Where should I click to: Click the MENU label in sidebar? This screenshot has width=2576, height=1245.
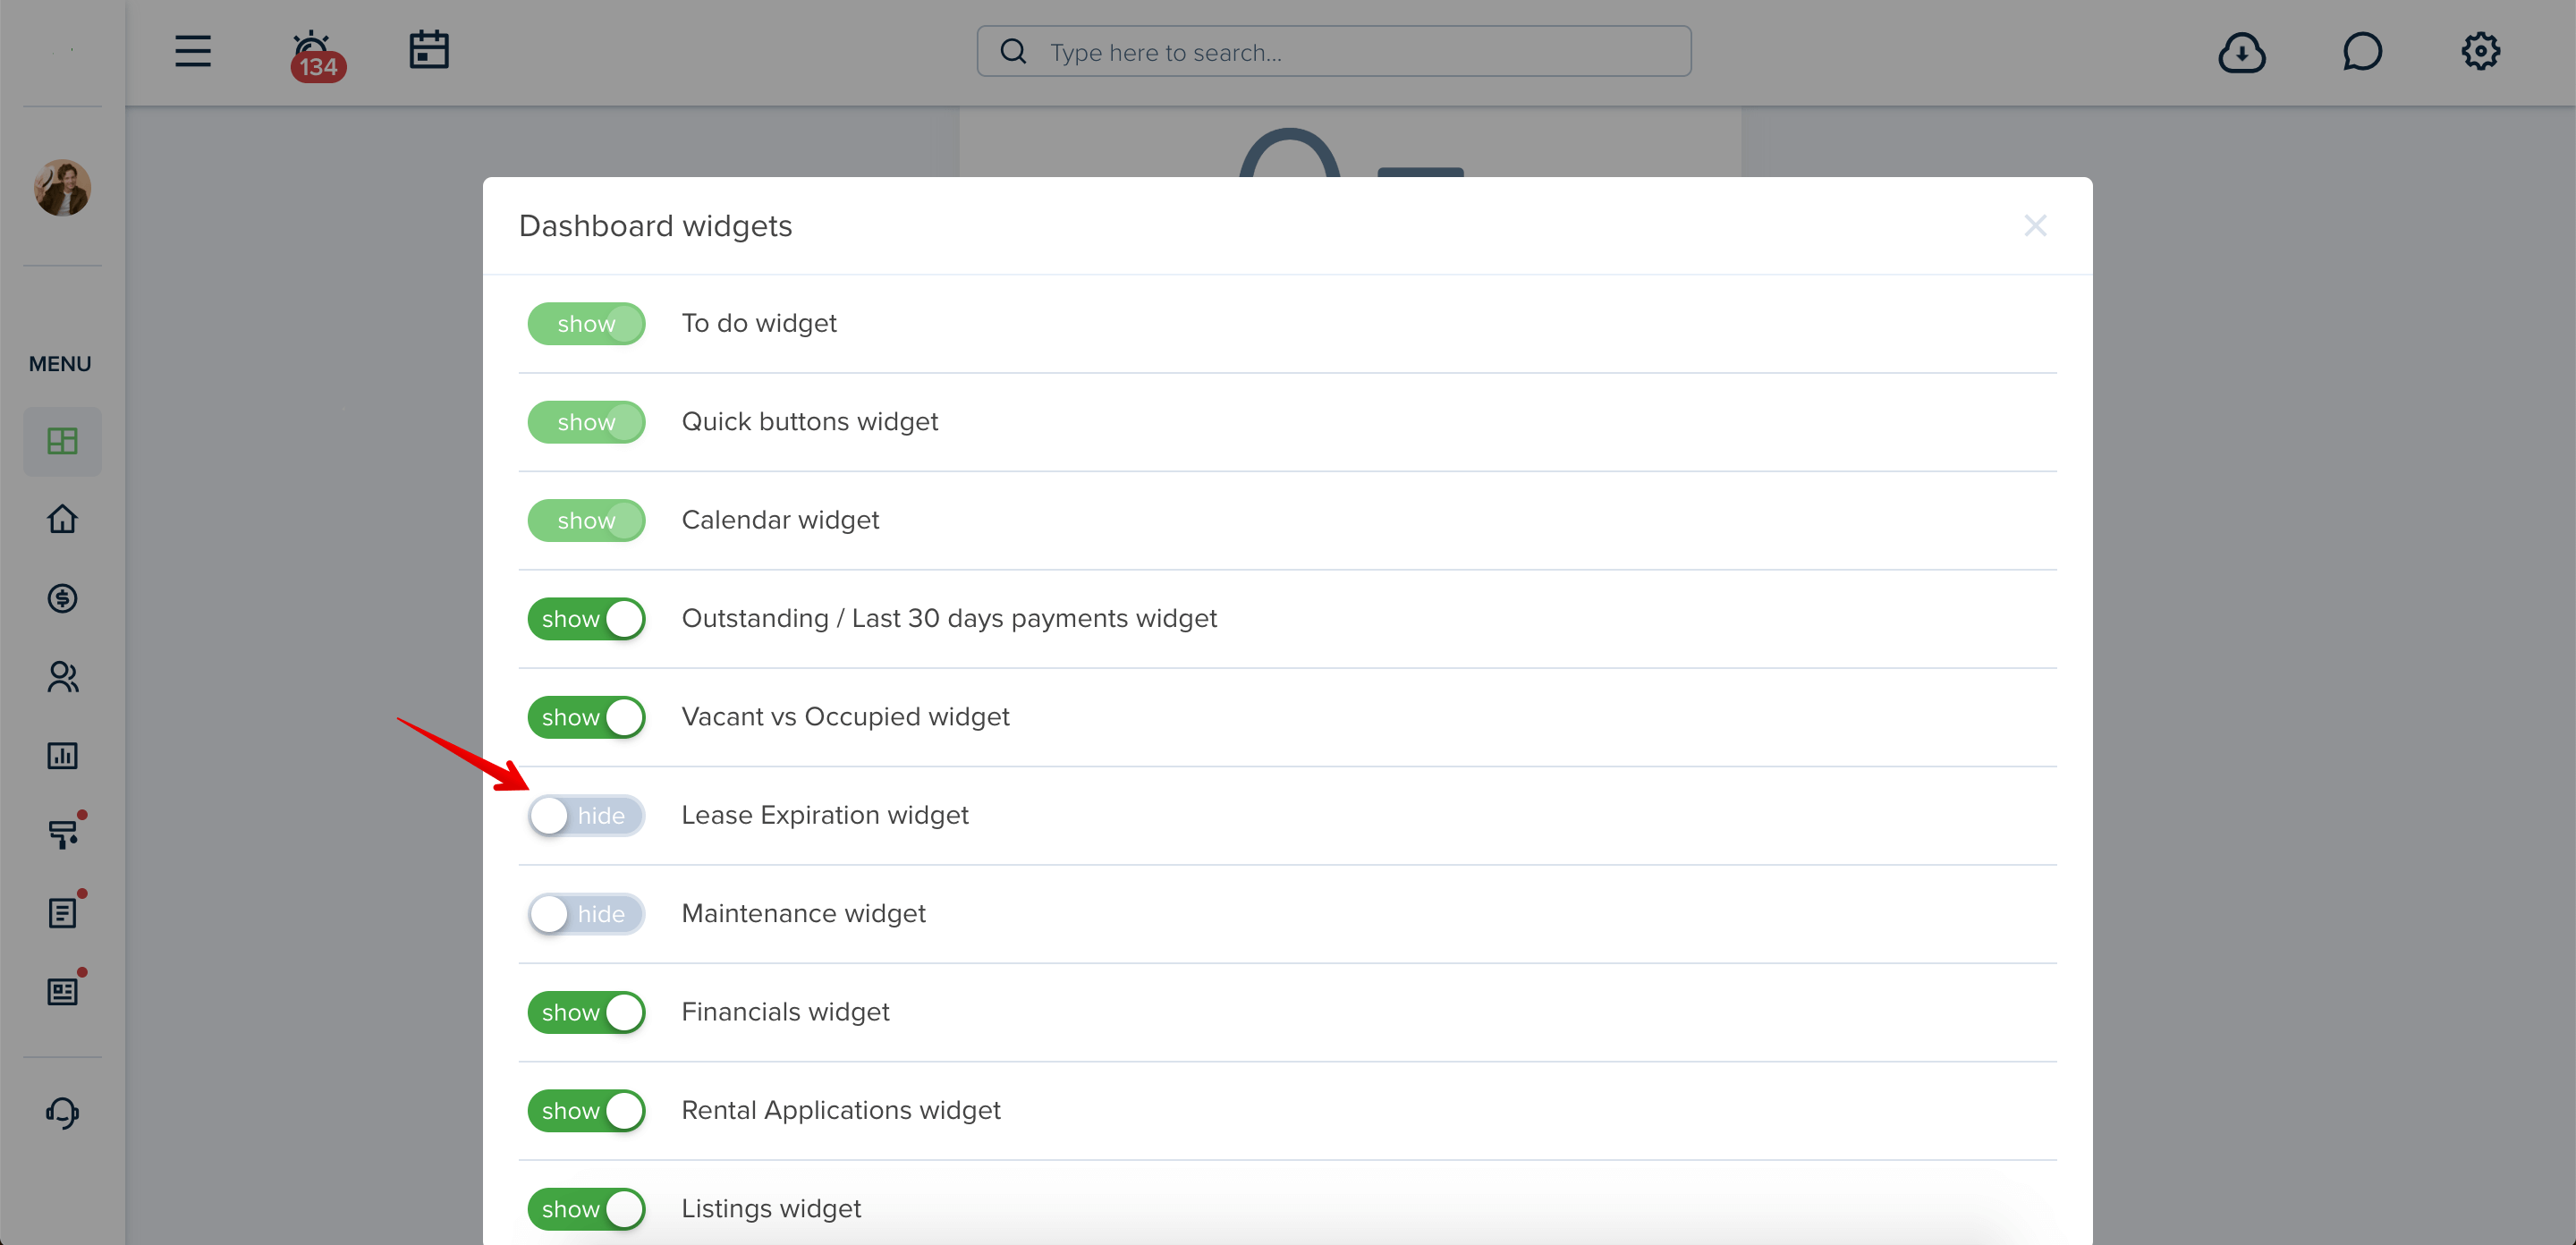[60, 364]
